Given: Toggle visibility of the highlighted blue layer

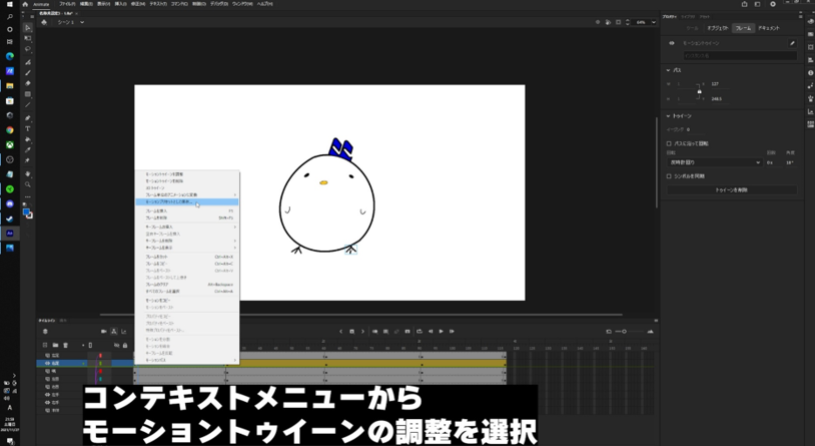Looking at the screenshot, I should [47, 363].
